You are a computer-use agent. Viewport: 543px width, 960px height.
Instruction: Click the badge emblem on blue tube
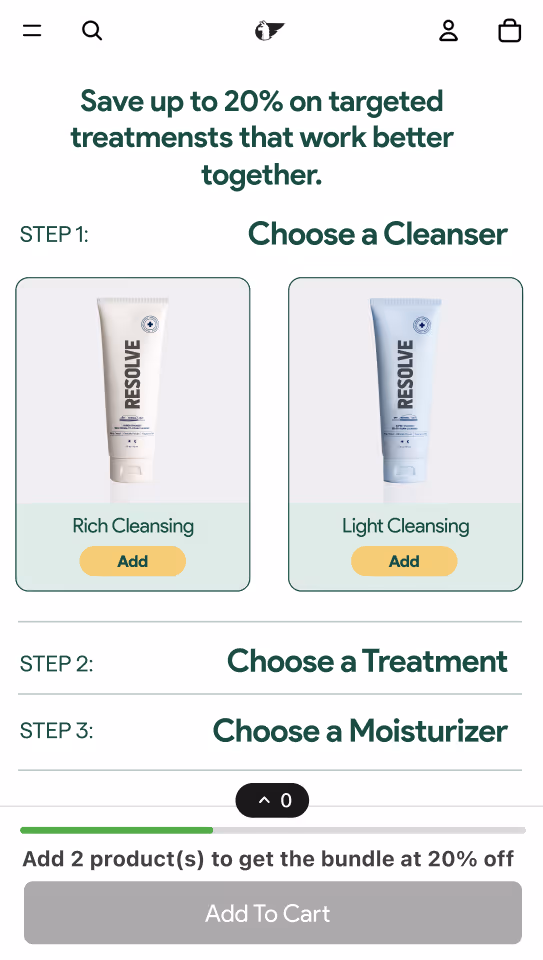(422, 324)
